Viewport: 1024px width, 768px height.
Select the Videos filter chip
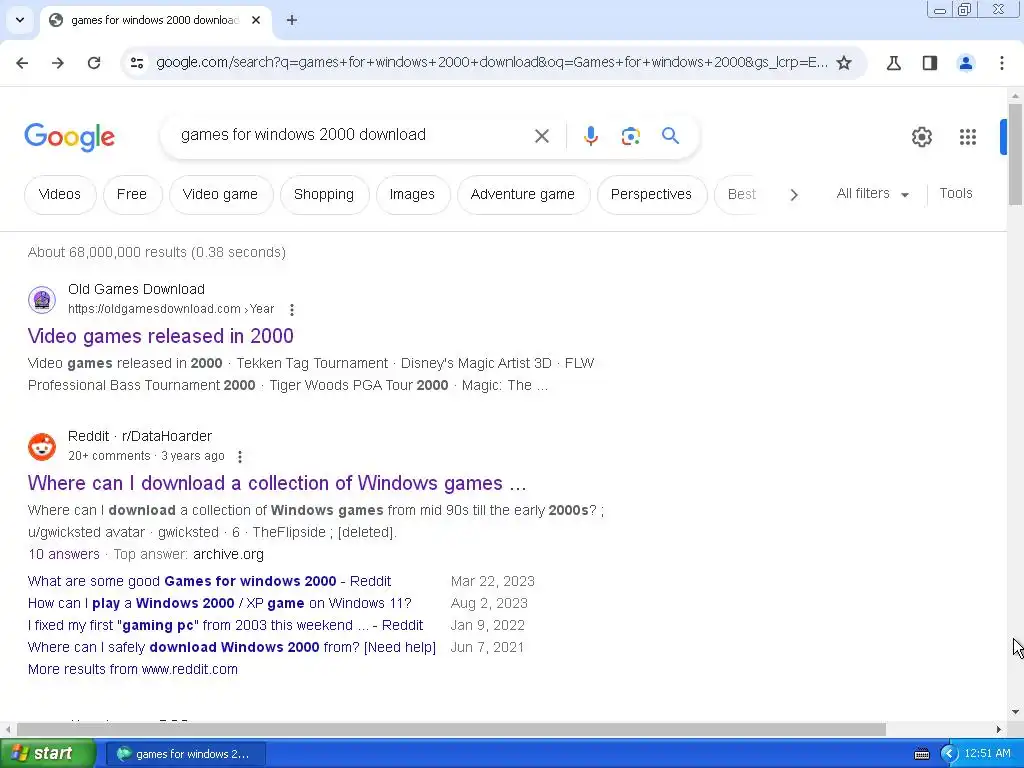coord(60,195)
